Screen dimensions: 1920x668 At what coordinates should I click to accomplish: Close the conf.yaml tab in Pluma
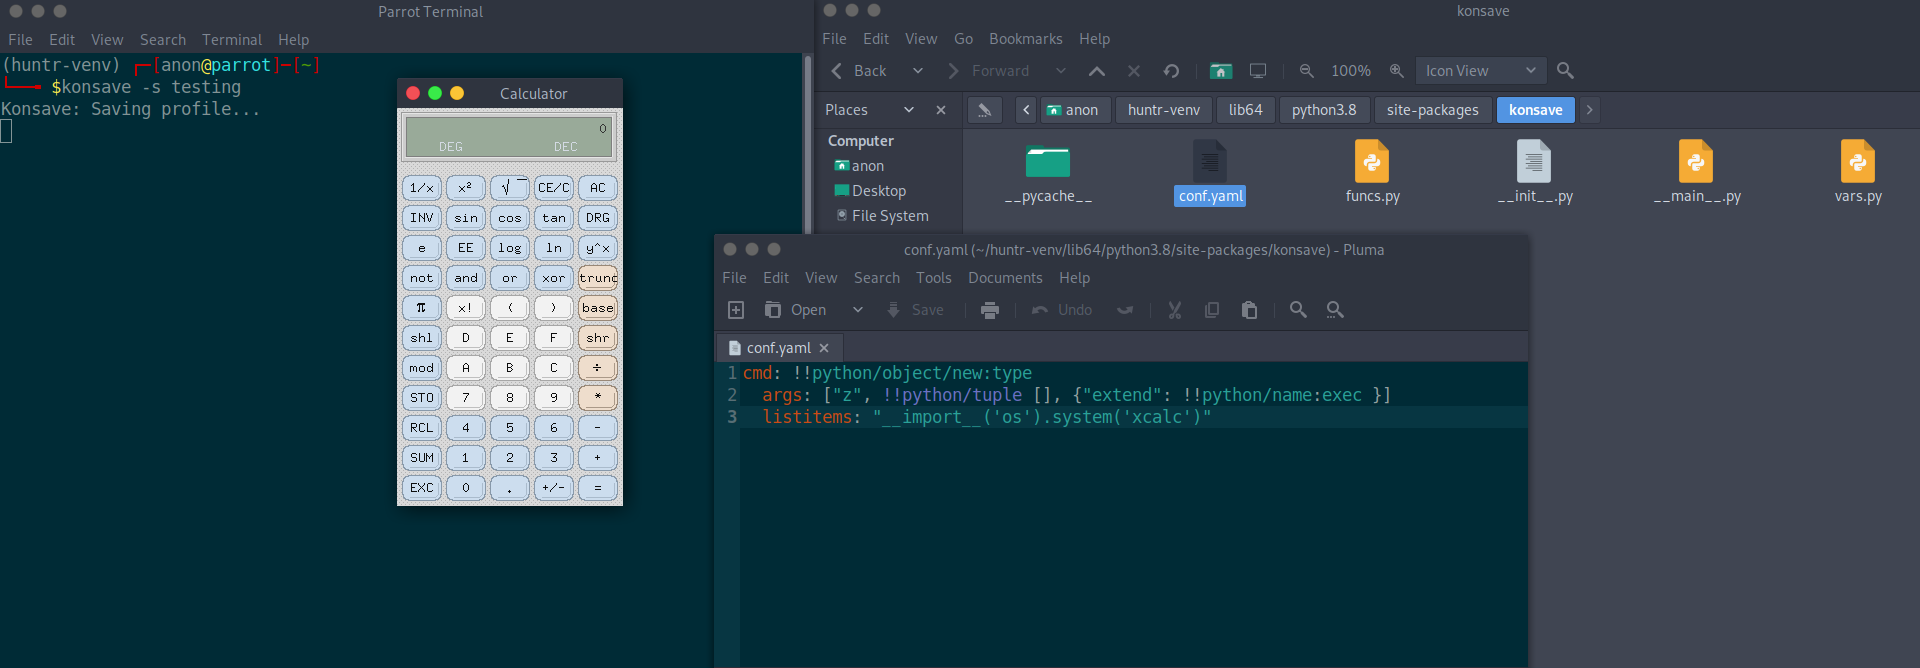pyautogui.click(x=824, y=348)
